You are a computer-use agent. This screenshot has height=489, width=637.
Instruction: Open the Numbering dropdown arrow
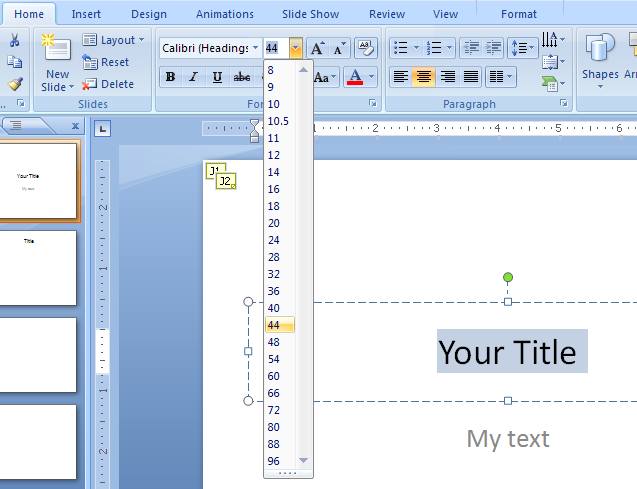(450, 48)
